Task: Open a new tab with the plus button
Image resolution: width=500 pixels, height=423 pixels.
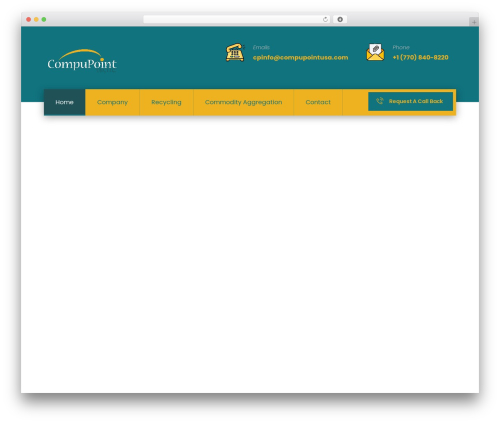Action: pyautogui.click(x=474, y=22)
